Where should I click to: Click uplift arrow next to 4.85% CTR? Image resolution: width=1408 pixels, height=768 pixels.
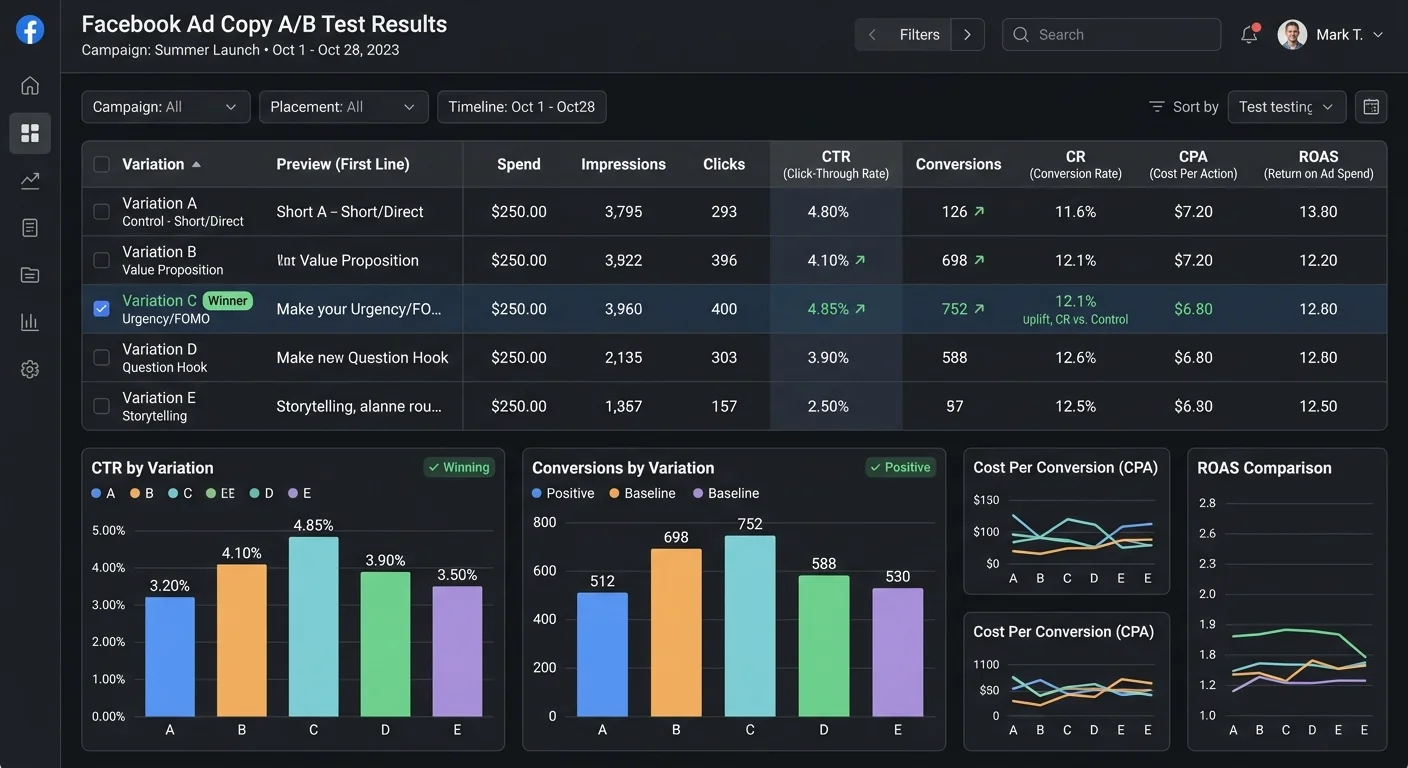(x=860, y=309)
